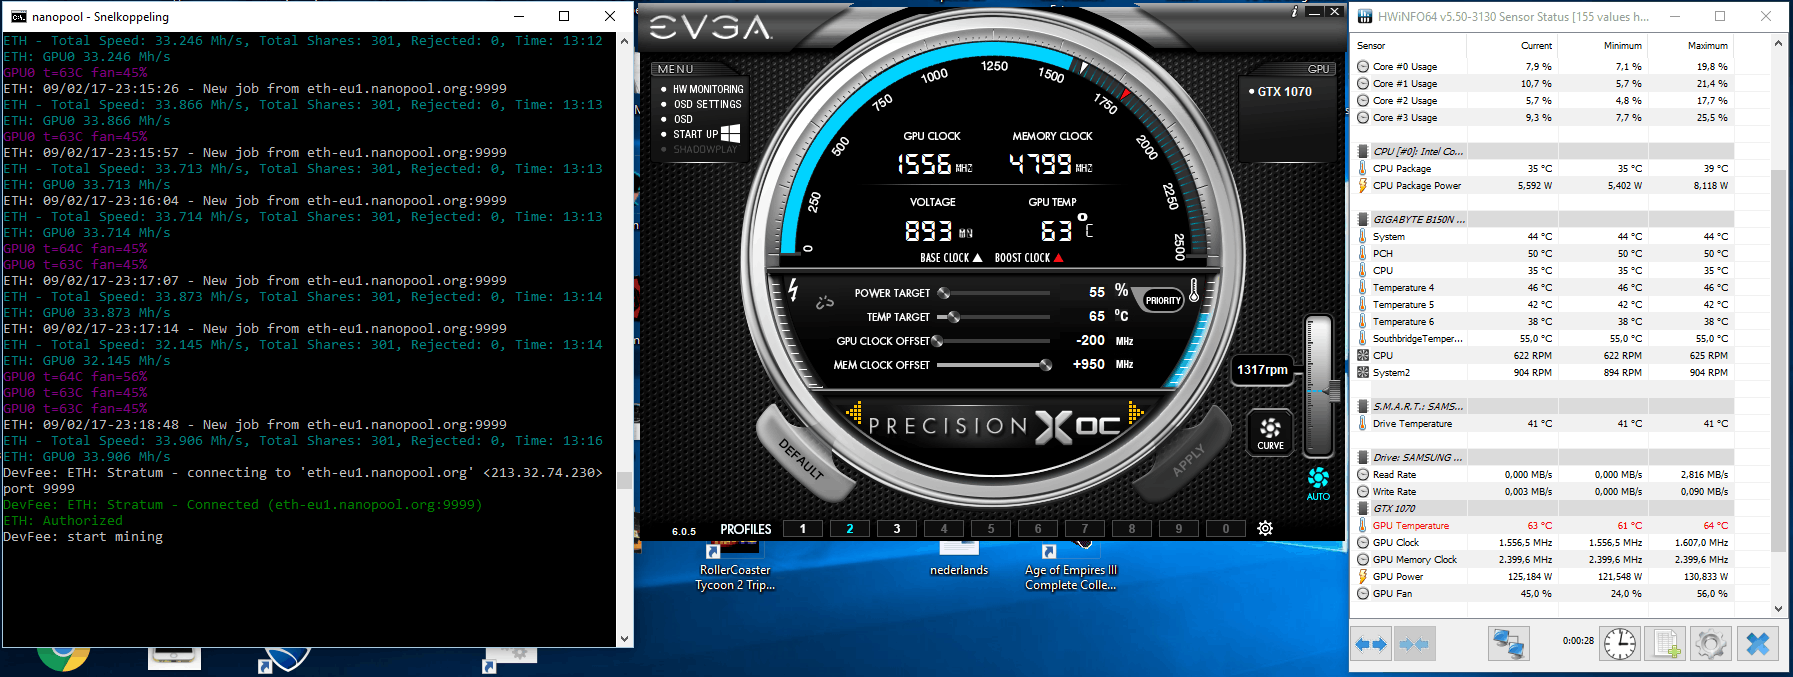Click the thermometer icon next to PRIORITY

click(1194, 292)
